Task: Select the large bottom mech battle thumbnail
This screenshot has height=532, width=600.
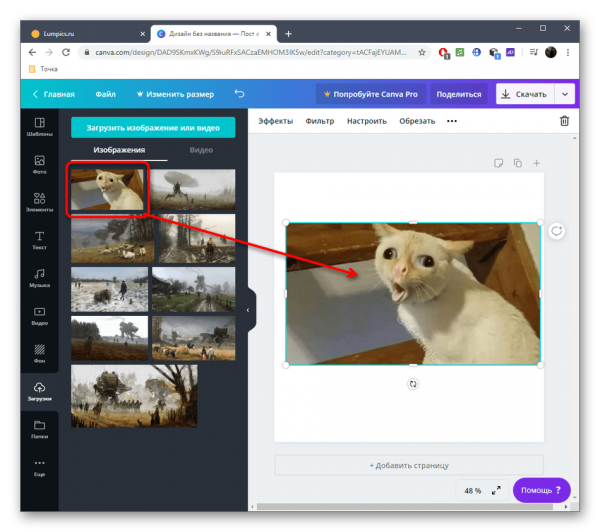Action: pos(134,396)
